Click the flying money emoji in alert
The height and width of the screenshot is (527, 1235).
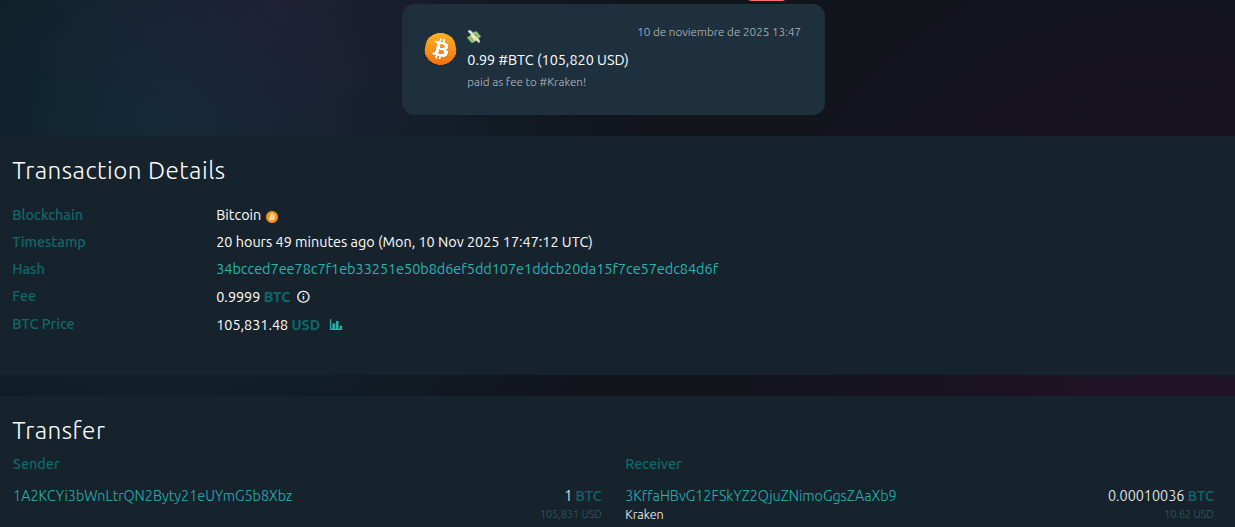point(474,36)
